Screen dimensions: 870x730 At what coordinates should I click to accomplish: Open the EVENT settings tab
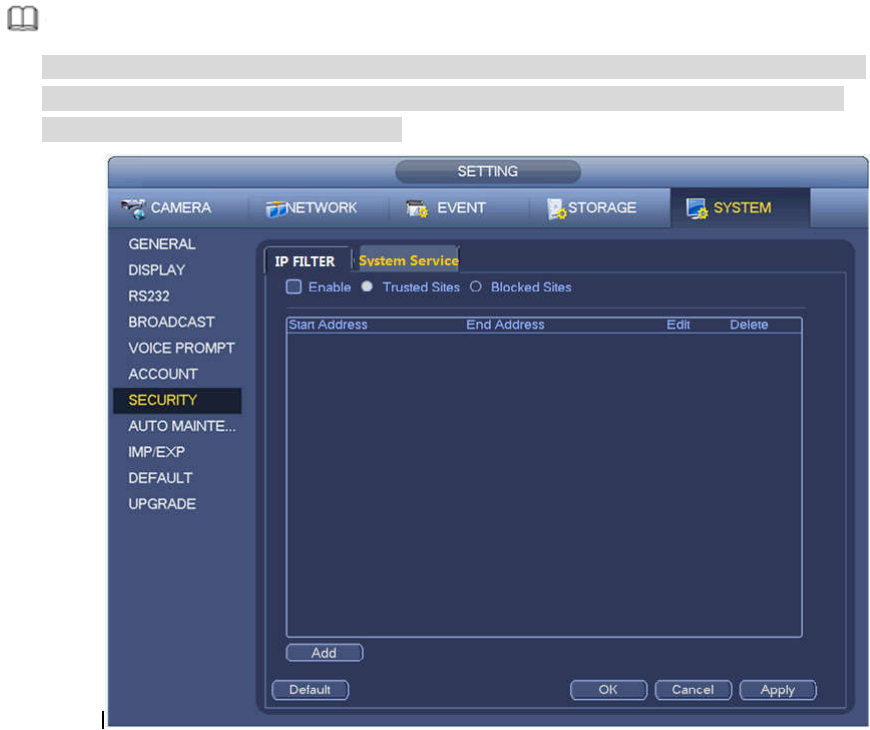click(459, 208)
